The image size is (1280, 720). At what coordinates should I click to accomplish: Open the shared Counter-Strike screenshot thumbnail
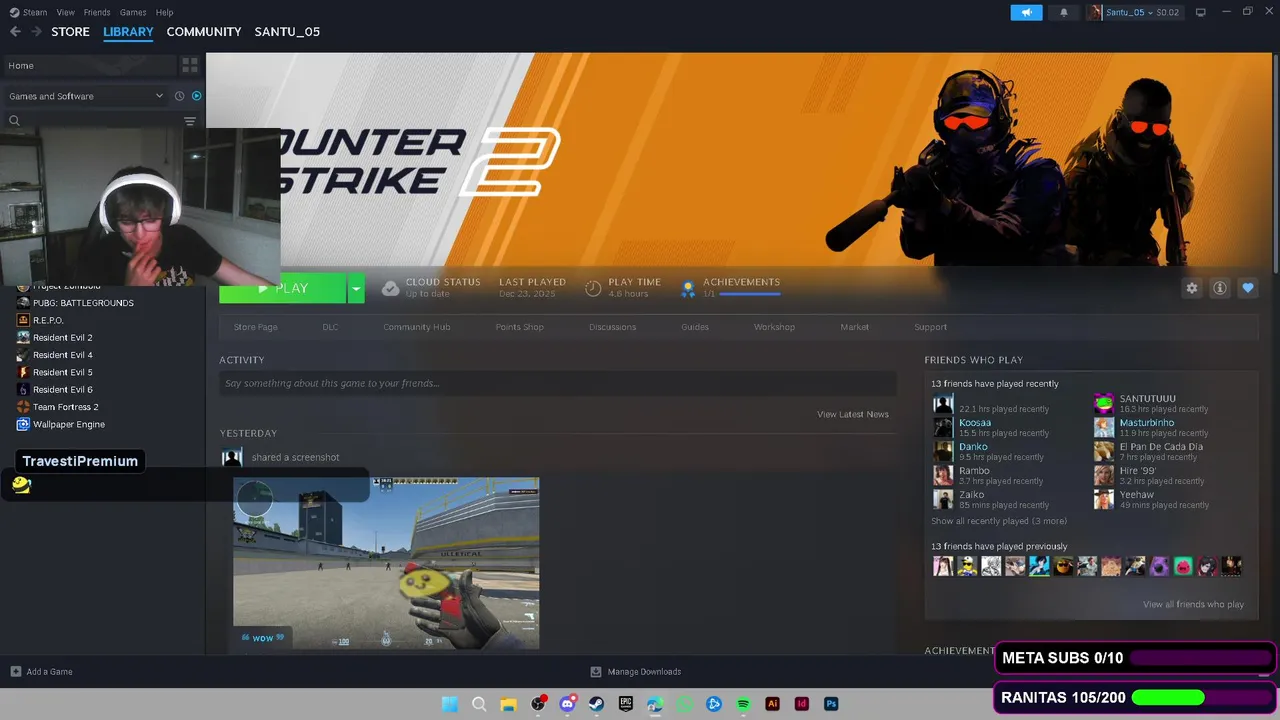(386, 563)
